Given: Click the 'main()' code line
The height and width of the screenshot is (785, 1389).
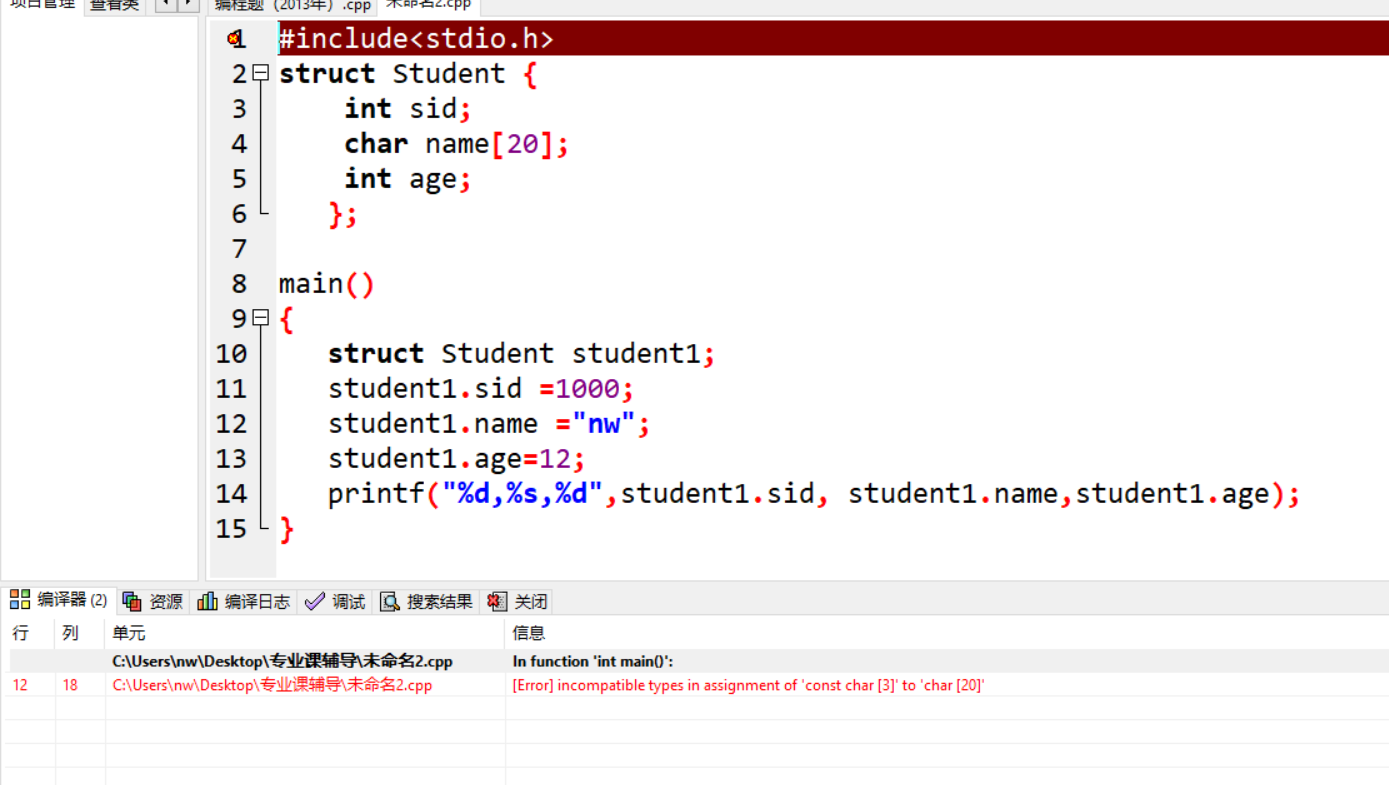Looking at the screenshot, I should point(327,284).
